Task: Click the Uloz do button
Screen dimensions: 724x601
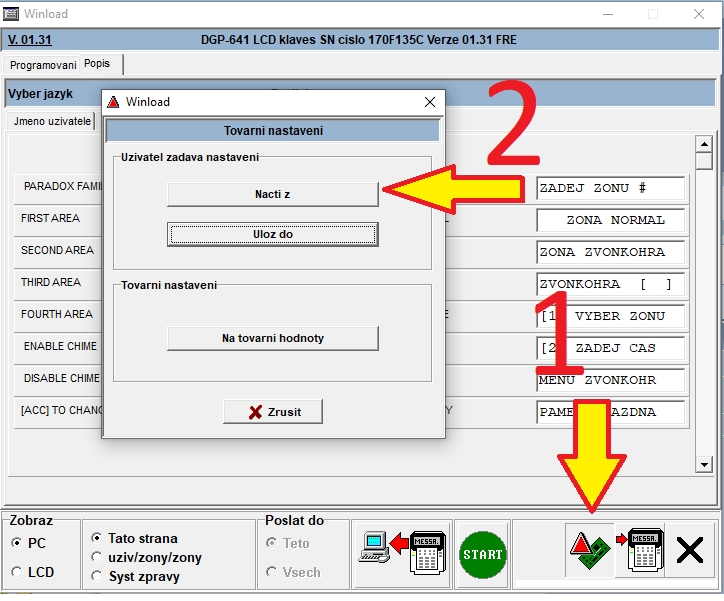Action: coord(272,234)
